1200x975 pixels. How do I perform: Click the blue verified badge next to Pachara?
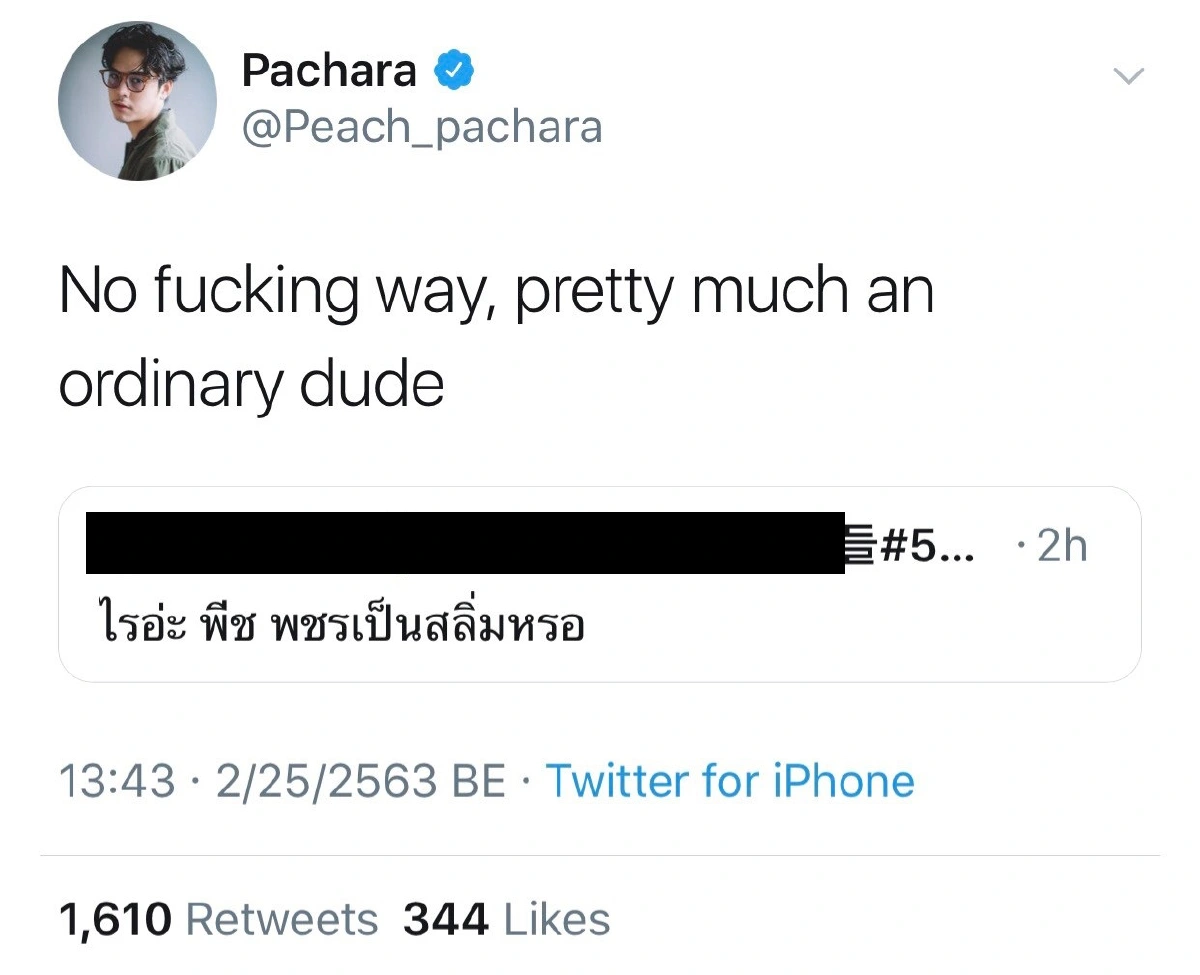click(455, 70)
